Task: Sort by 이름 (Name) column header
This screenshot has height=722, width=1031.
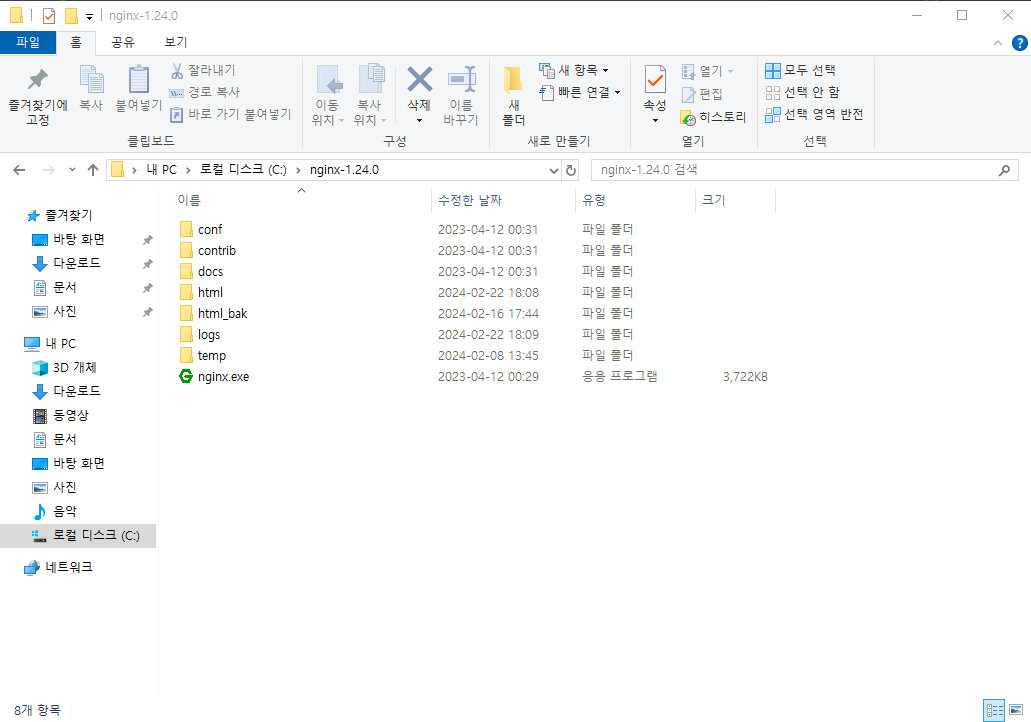Action: point(189,200)
